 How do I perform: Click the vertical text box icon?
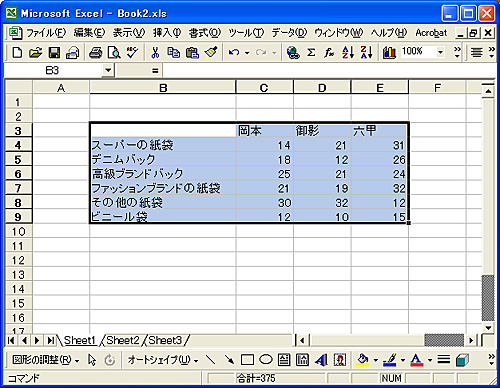point(303,360)
